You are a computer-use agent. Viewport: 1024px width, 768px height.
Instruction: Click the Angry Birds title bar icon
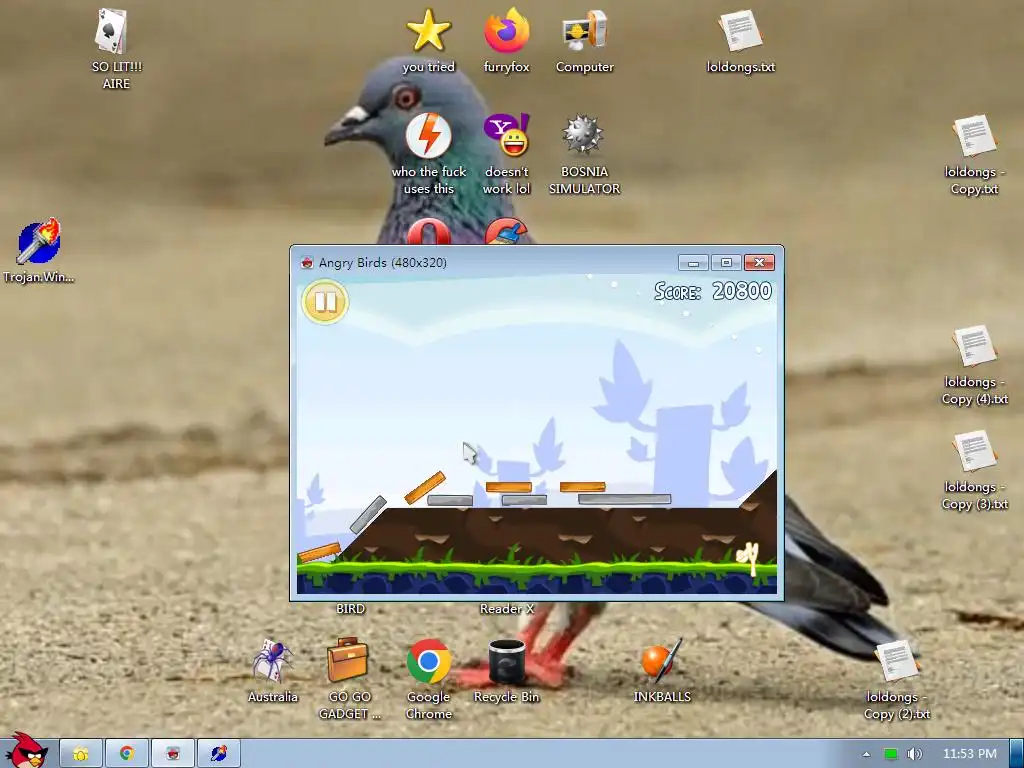[307, 263]
